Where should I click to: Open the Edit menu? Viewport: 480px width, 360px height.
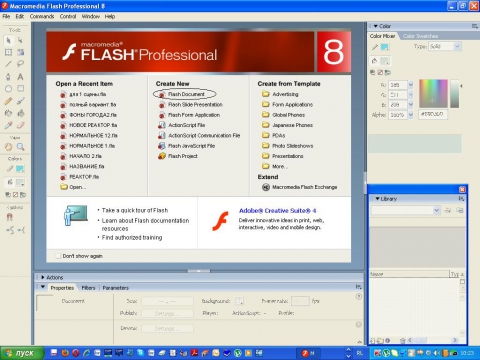[20, 16]
